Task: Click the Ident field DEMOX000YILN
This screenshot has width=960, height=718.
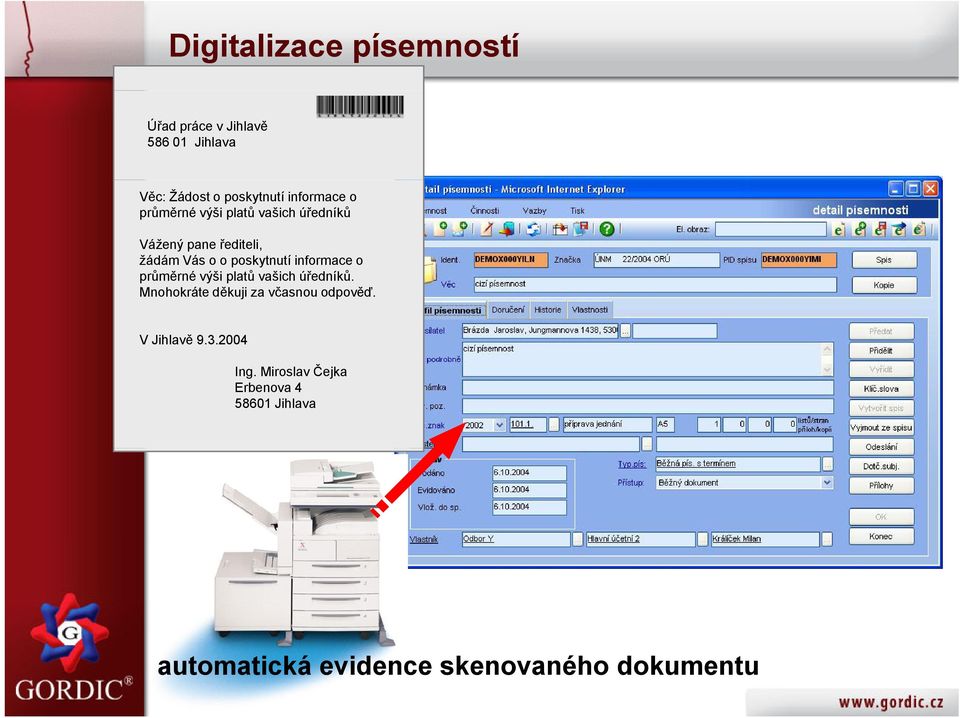Action: pyautogui.click(x=511, y=260)
